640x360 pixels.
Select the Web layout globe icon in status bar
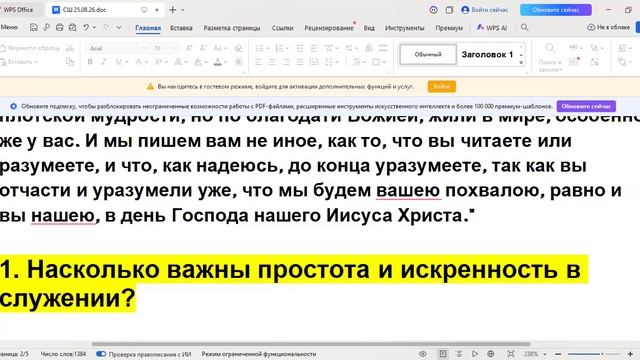(x=491, y=354)
